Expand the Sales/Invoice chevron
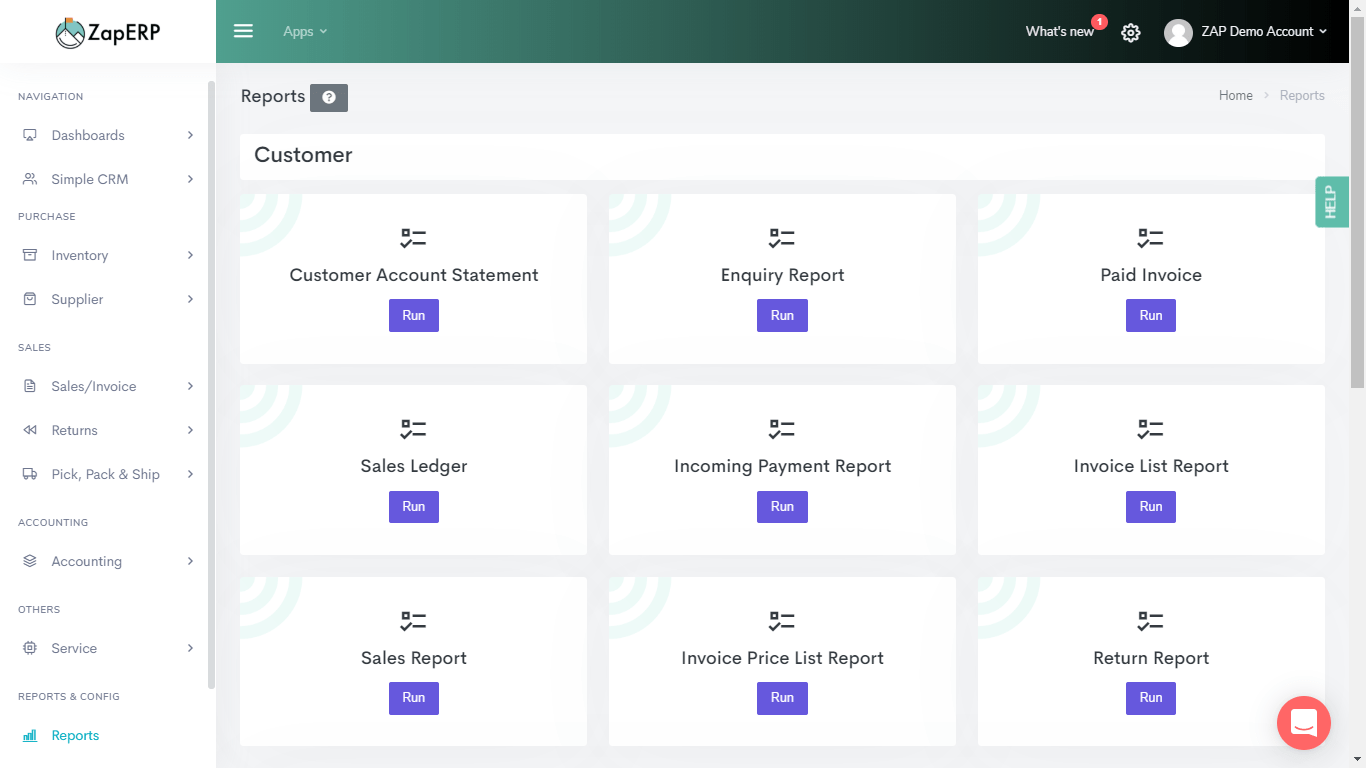The width and height of the screenshot is (1366, 768). point(190,386)
